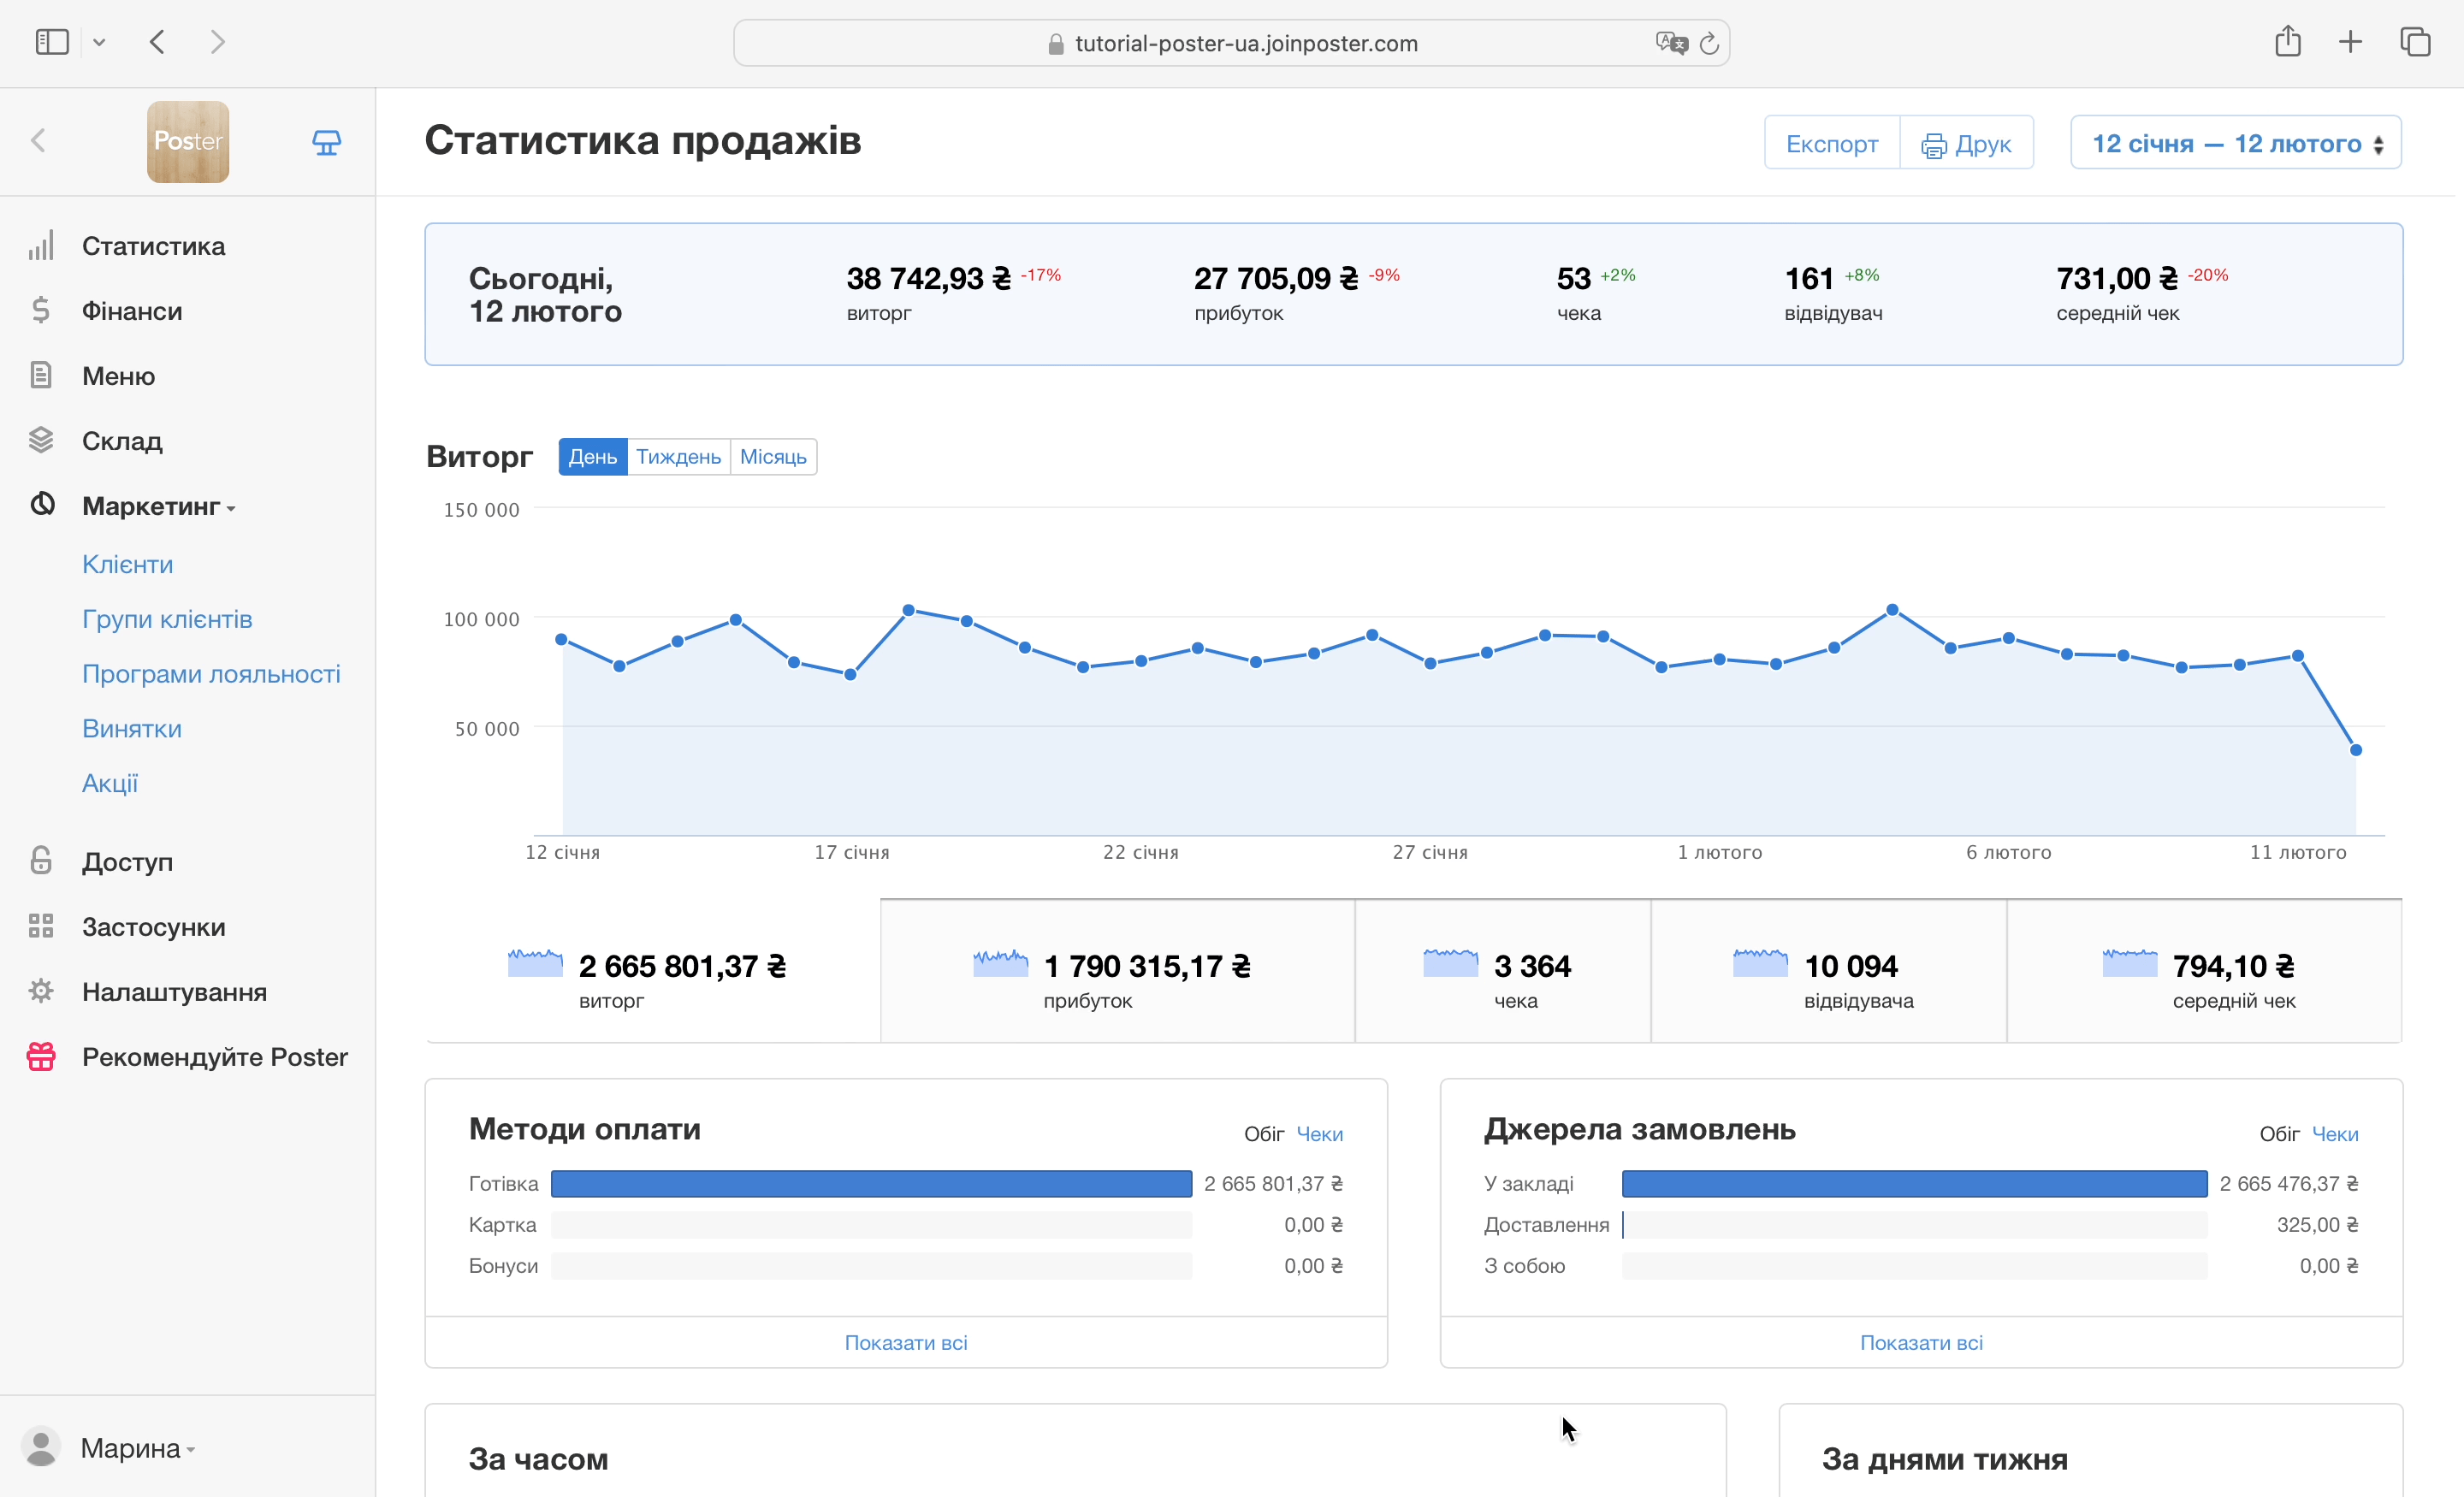The width and height of the screenshot is (2464, 1497).
Task: Click the виторг sparkline icon
Action: click(535, 963)
